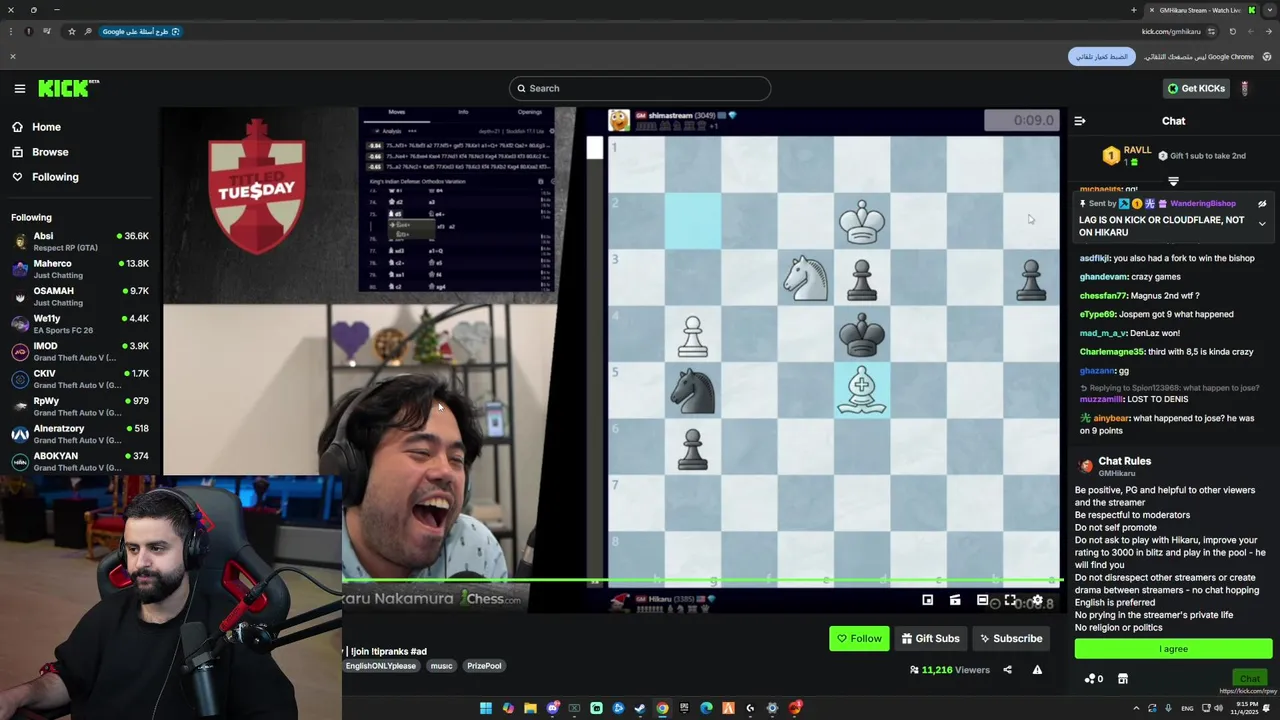
Task: Open the Following page in sidebar
Action: (x=44, y=177)
